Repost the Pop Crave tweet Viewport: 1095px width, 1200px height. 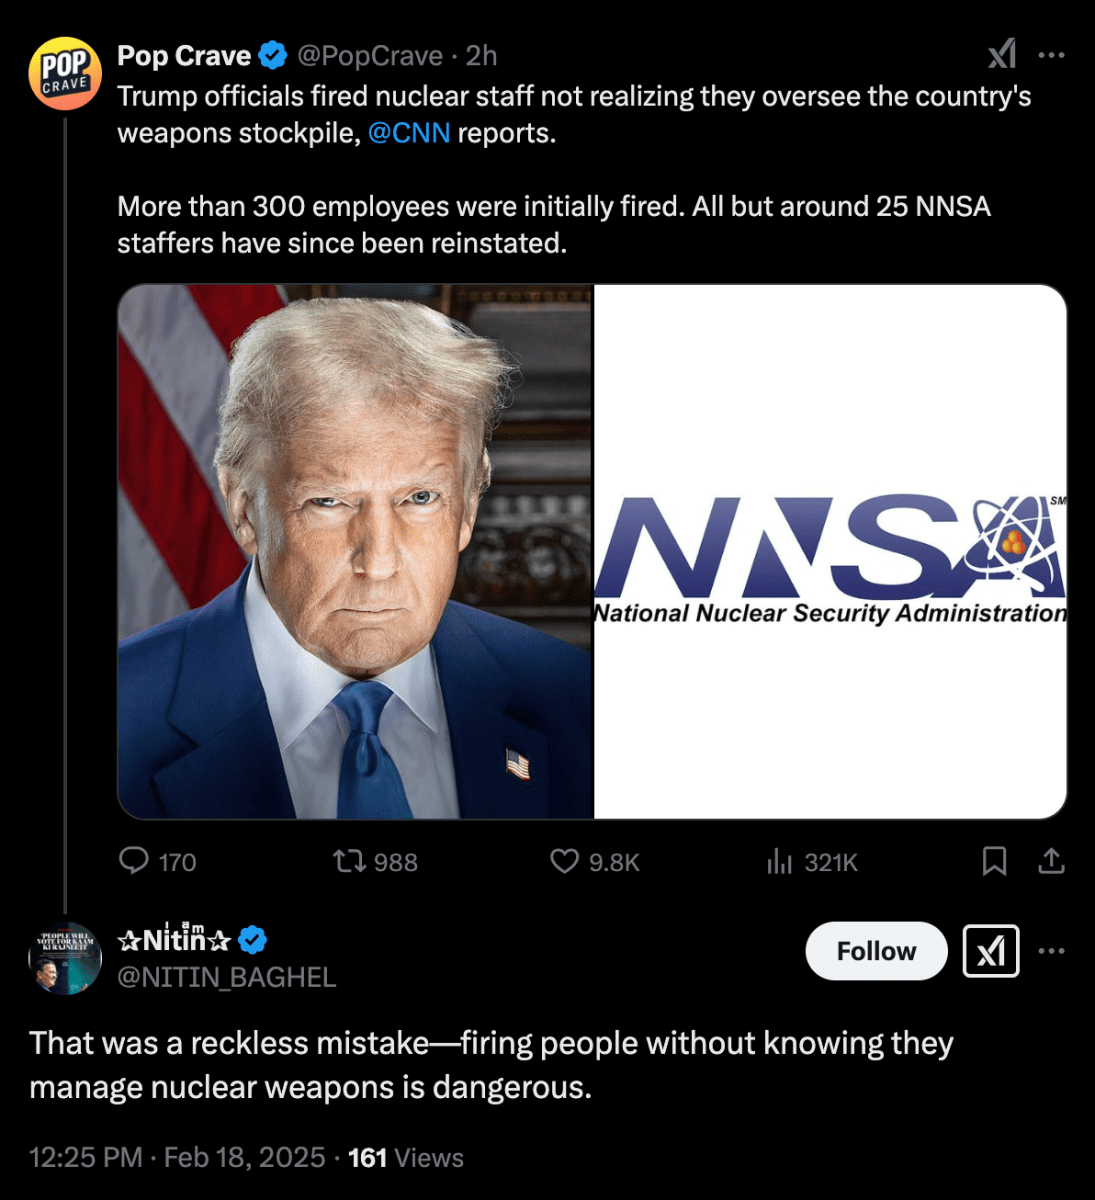click(x=349, y=861)
